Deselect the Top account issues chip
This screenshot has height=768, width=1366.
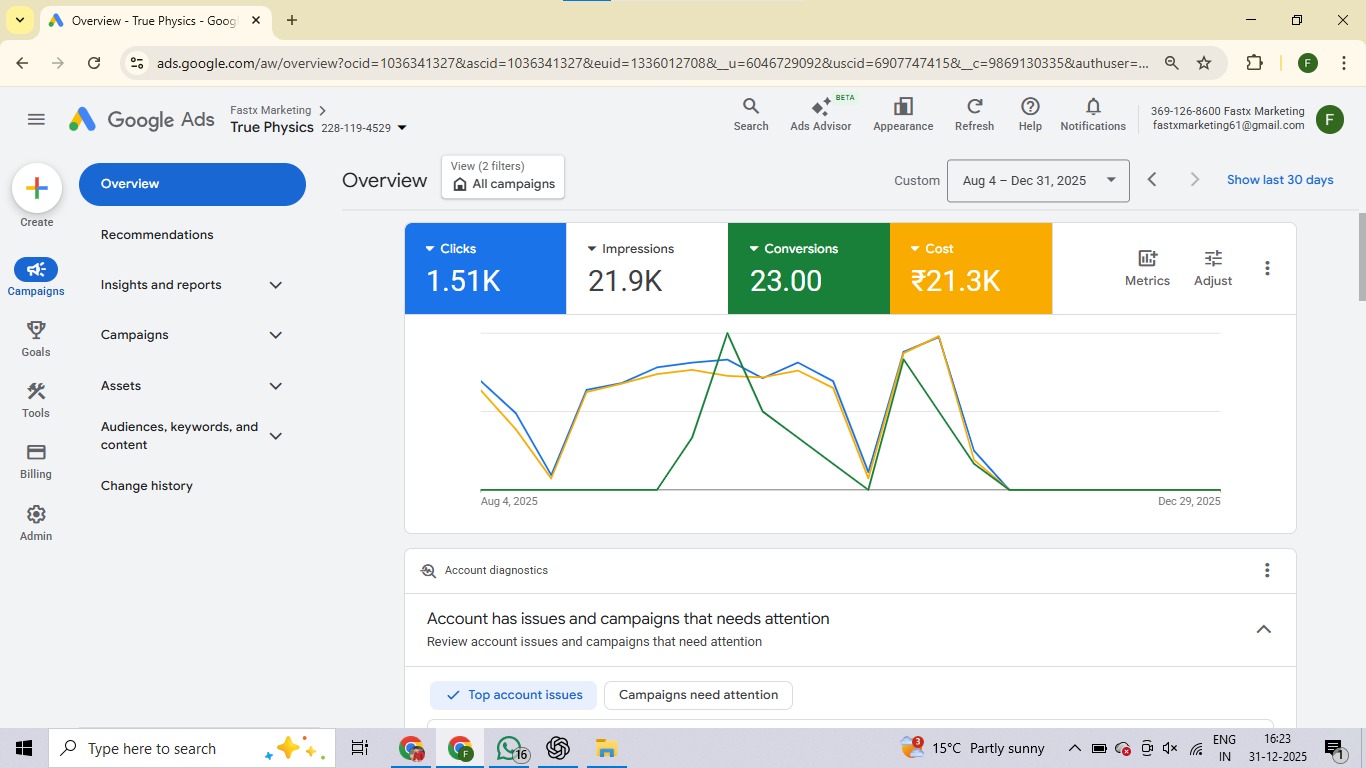coord(512,694)
